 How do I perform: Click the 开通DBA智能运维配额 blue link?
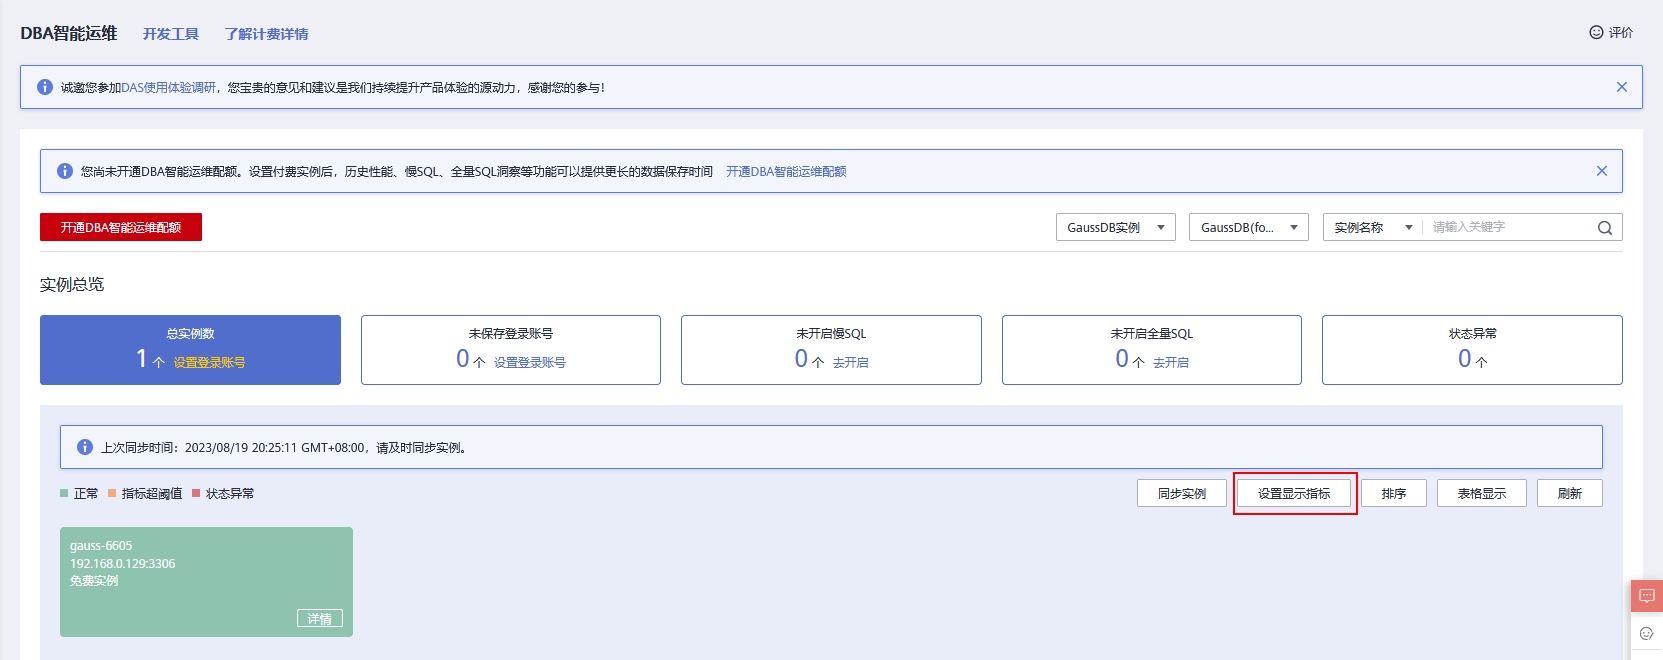pos(786,172)
